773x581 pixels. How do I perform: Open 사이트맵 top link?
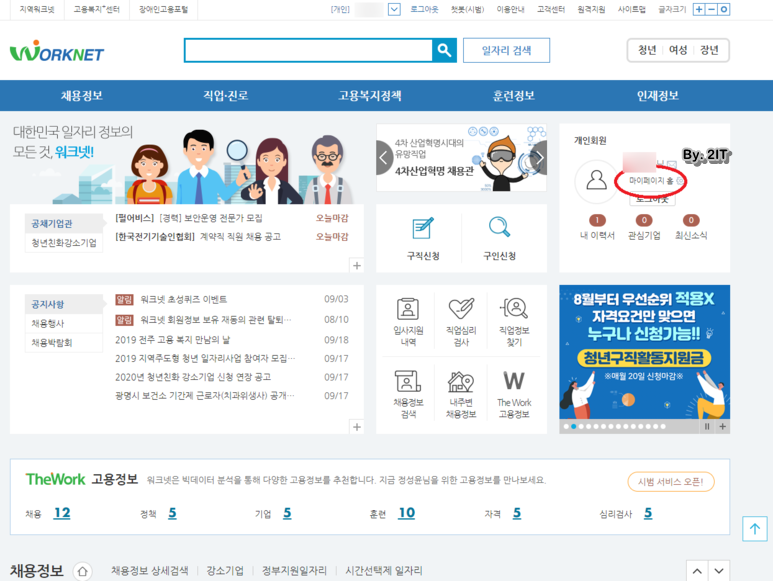[632, 9]
